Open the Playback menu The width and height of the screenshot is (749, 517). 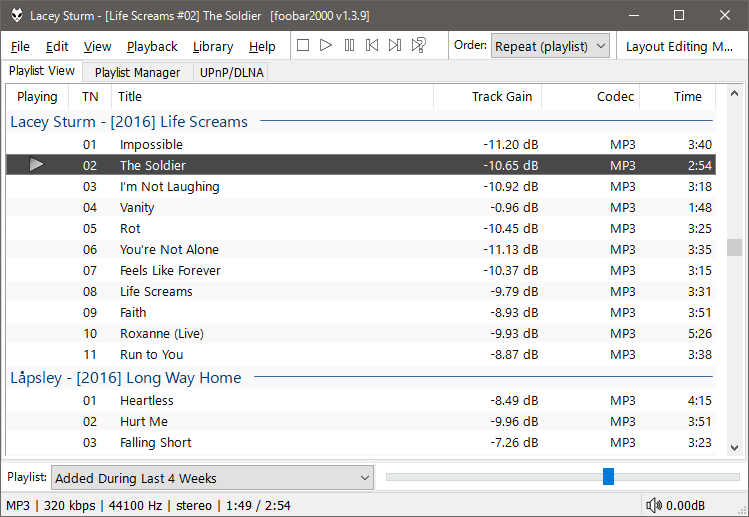pyautogui.click(x=152, y=46)
